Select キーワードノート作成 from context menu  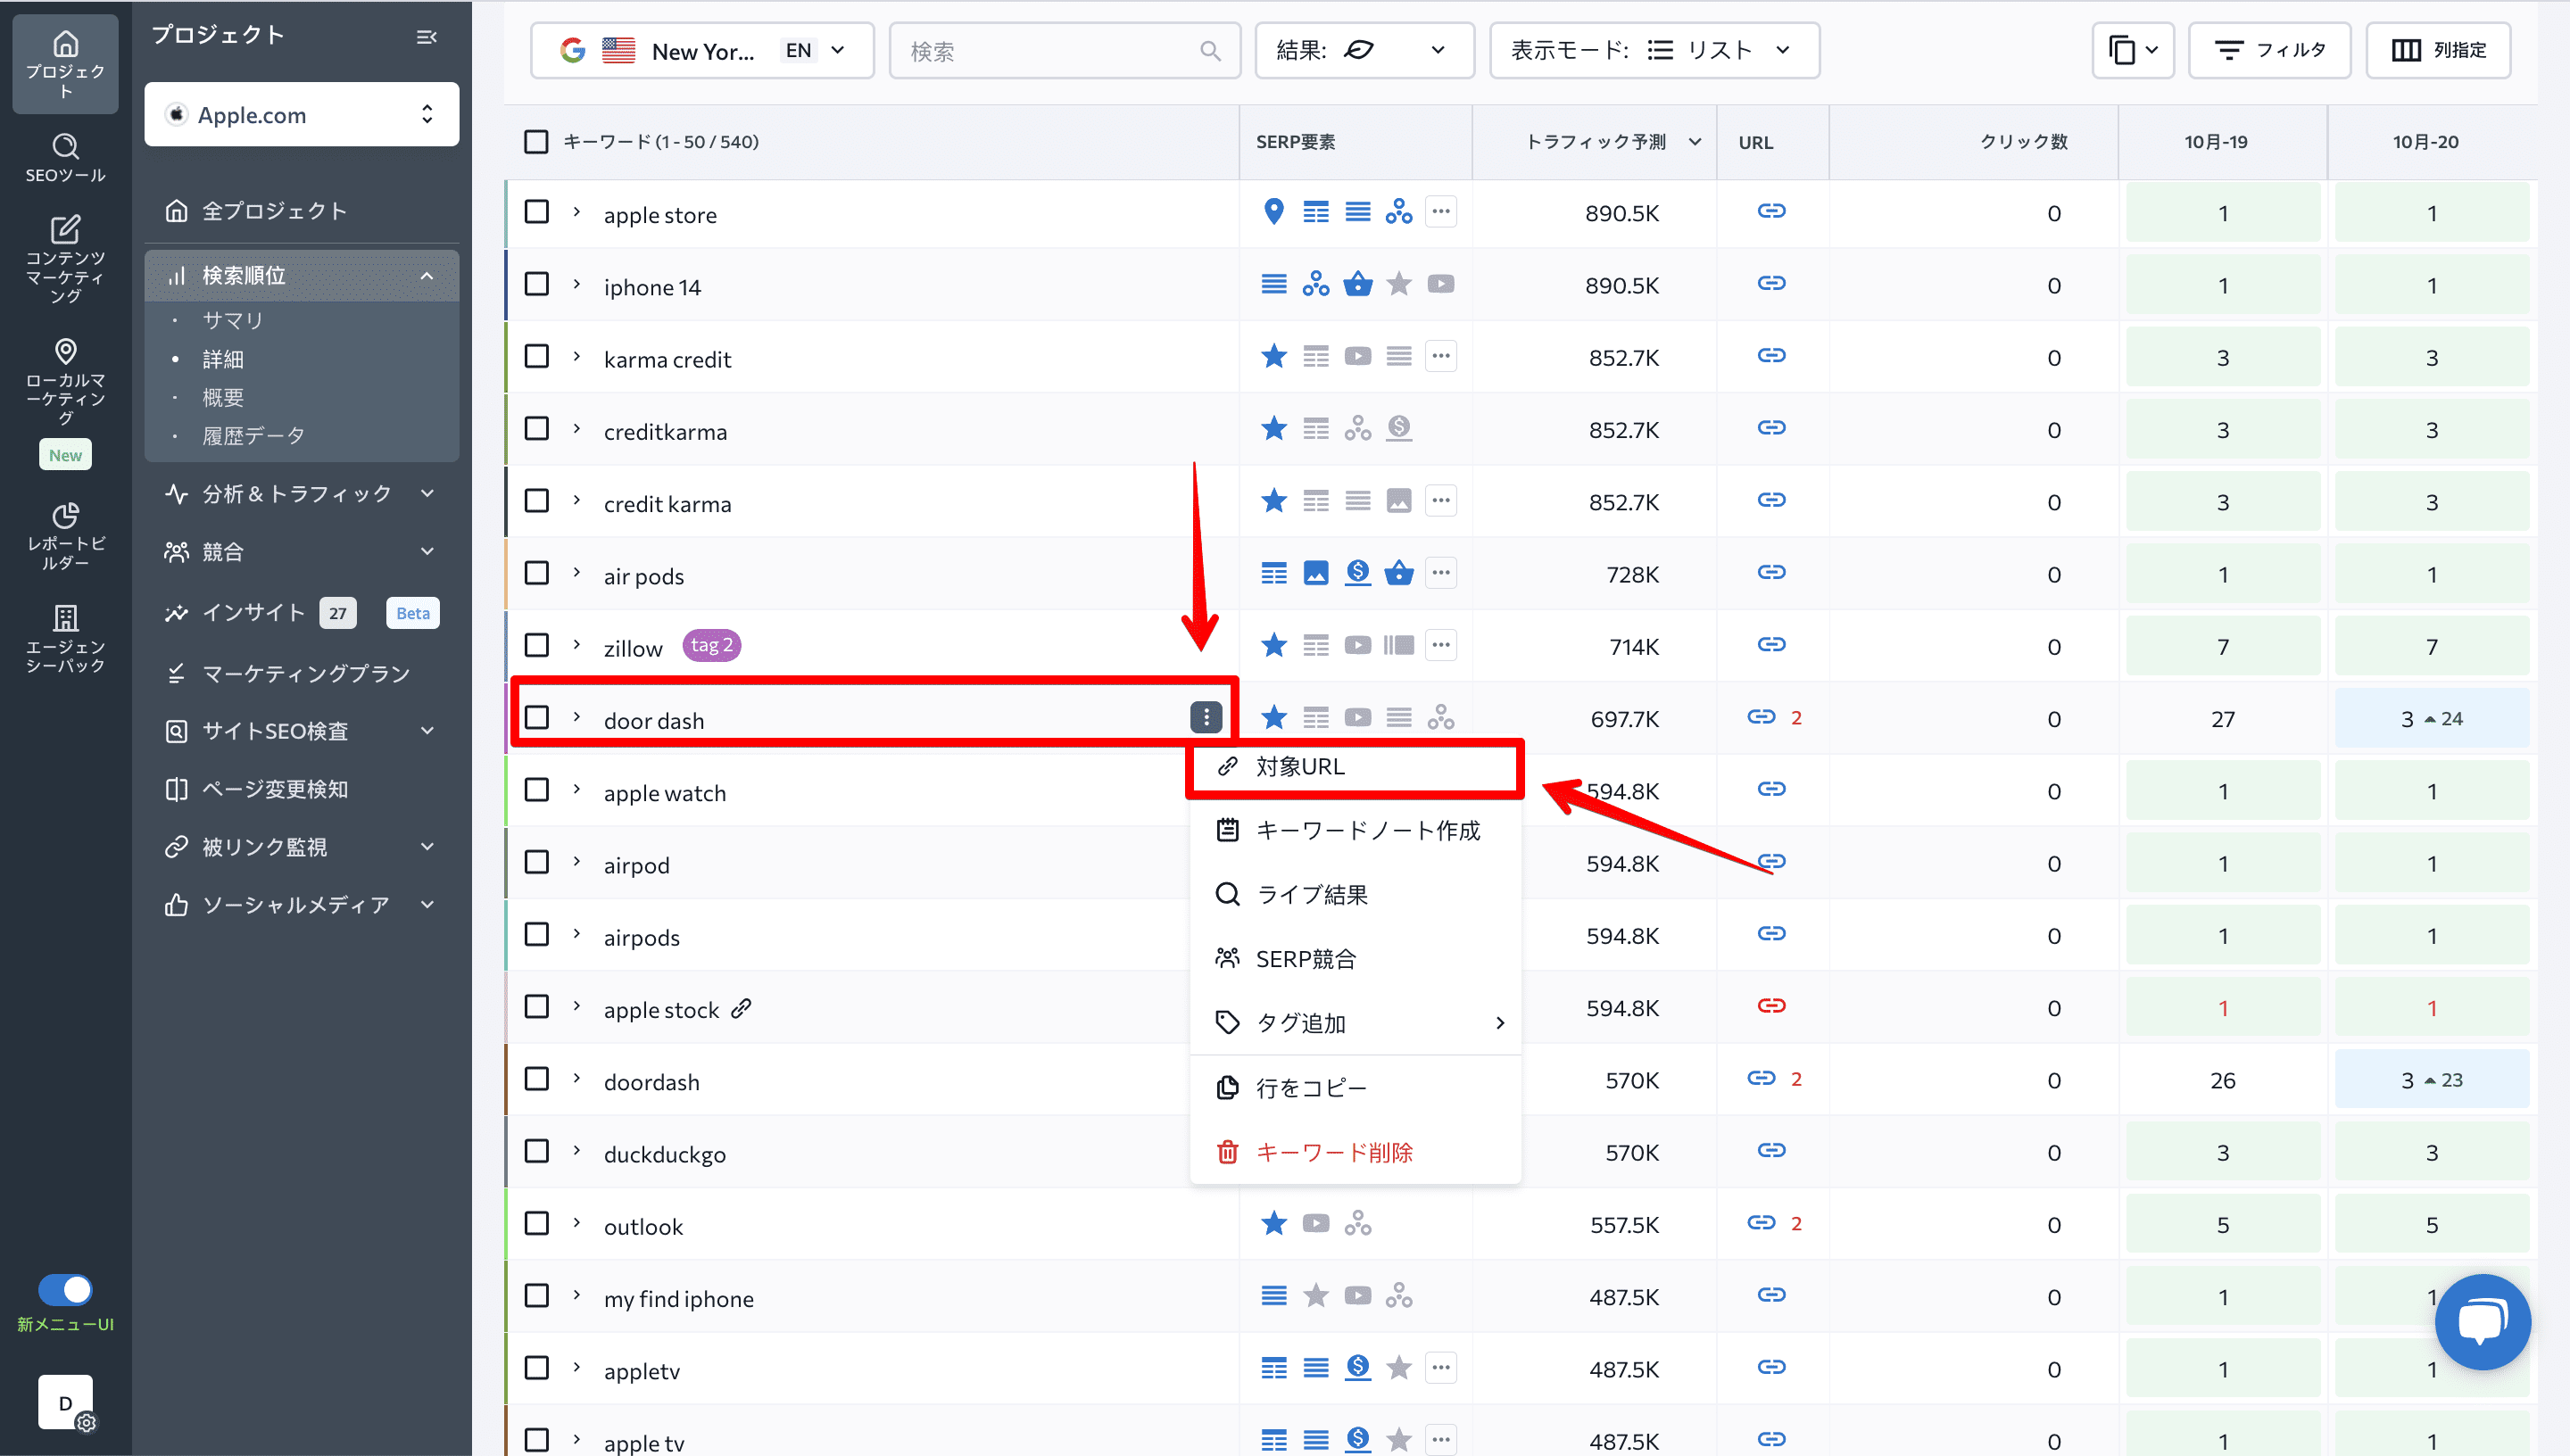tap(1355, 830)
